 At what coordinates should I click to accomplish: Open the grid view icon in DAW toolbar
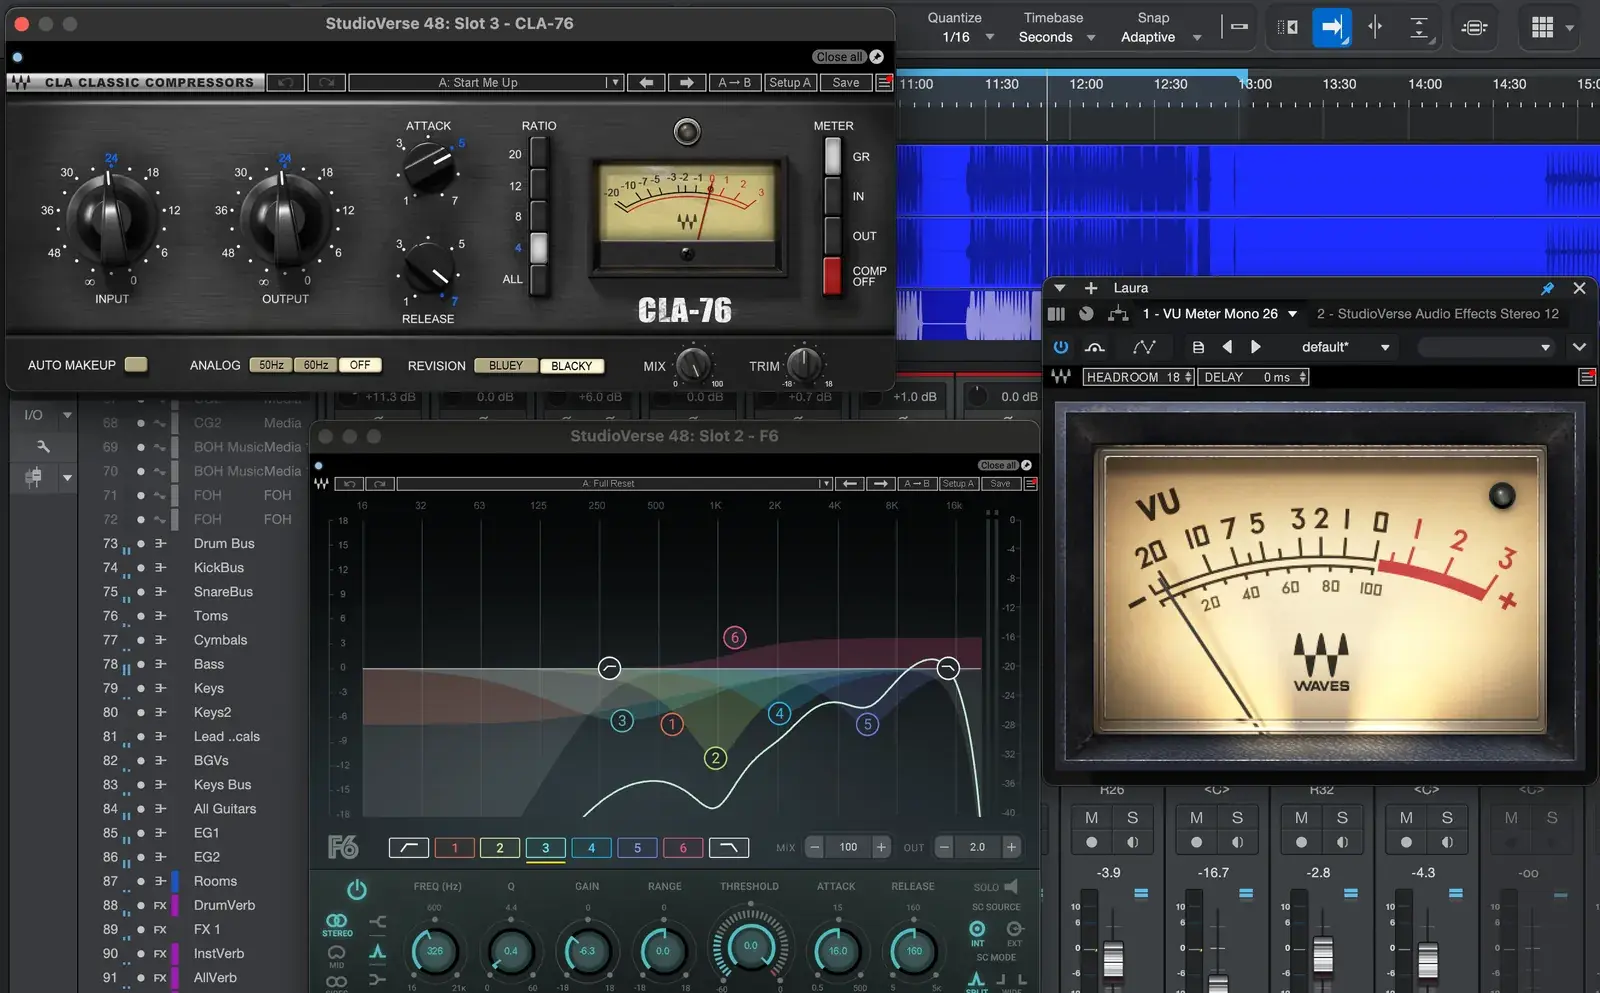[x=1542, y=28]
